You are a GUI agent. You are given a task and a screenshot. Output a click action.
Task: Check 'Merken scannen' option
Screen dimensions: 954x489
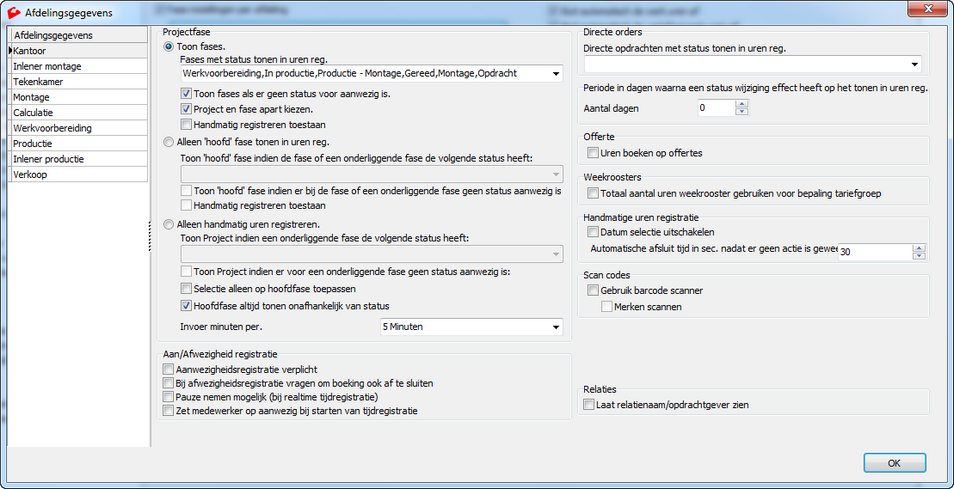[x=607, y=307]
